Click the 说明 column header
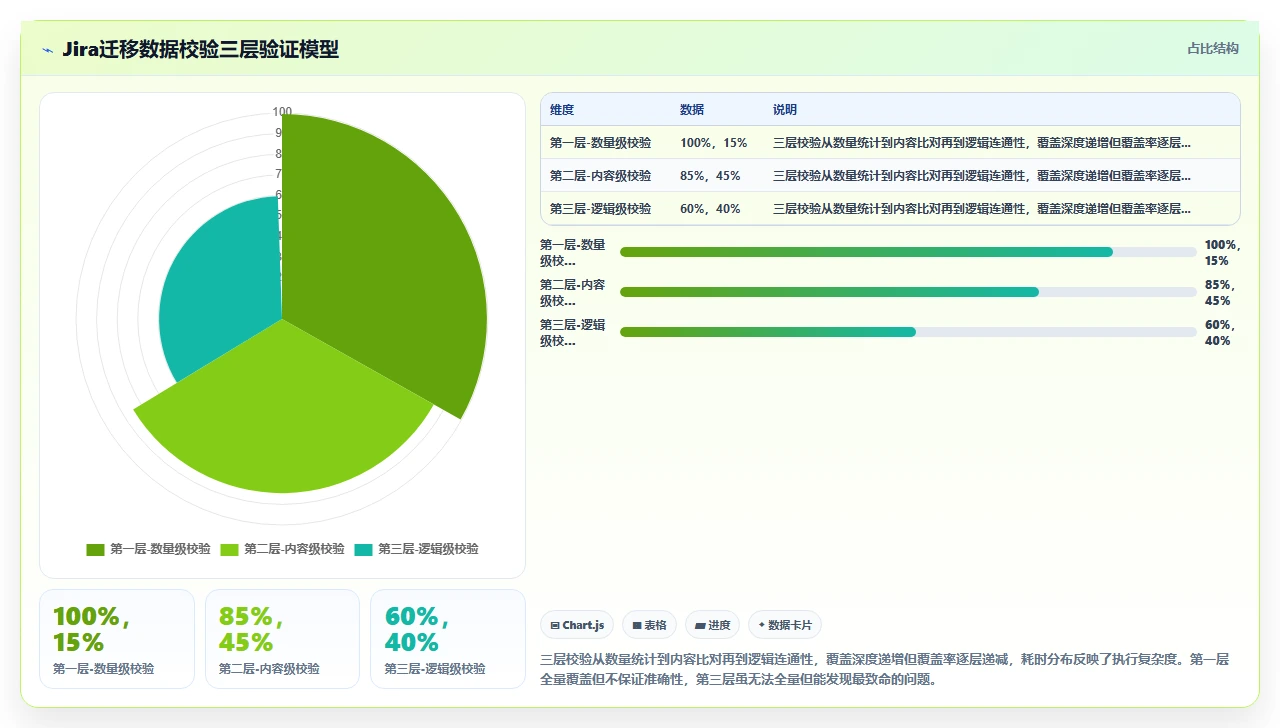 tap(785, 110)
